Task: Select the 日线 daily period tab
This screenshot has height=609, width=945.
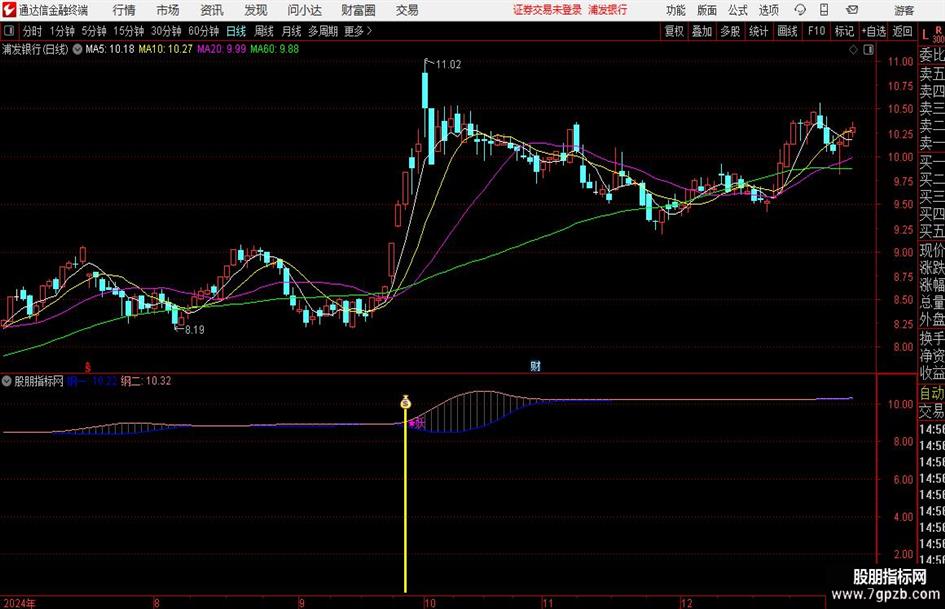Action: [x=236, y=31]
